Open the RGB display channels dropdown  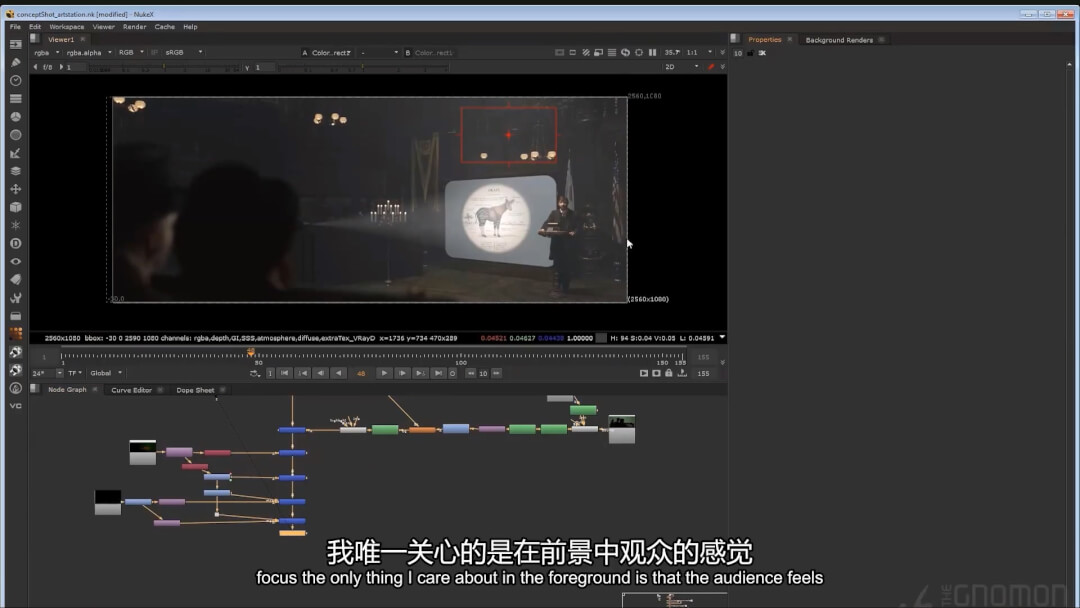tap(131, 52)
